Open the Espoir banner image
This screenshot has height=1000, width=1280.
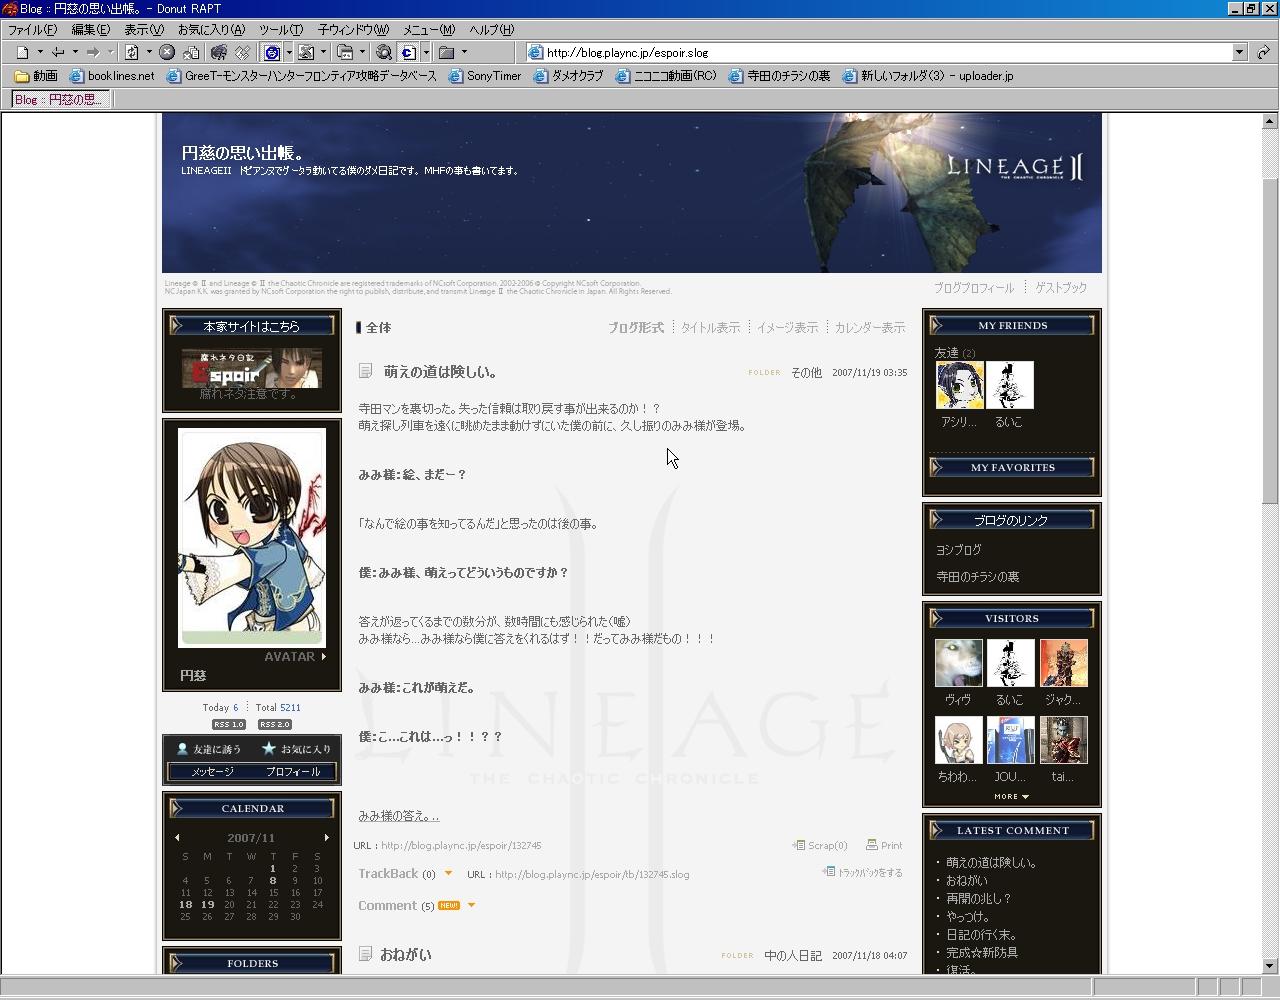coord(252,368)
